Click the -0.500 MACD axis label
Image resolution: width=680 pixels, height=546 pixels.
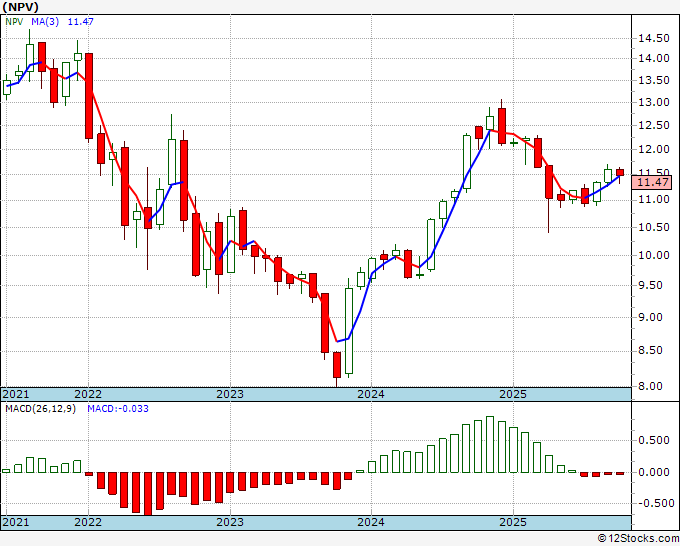click(653, 503)
